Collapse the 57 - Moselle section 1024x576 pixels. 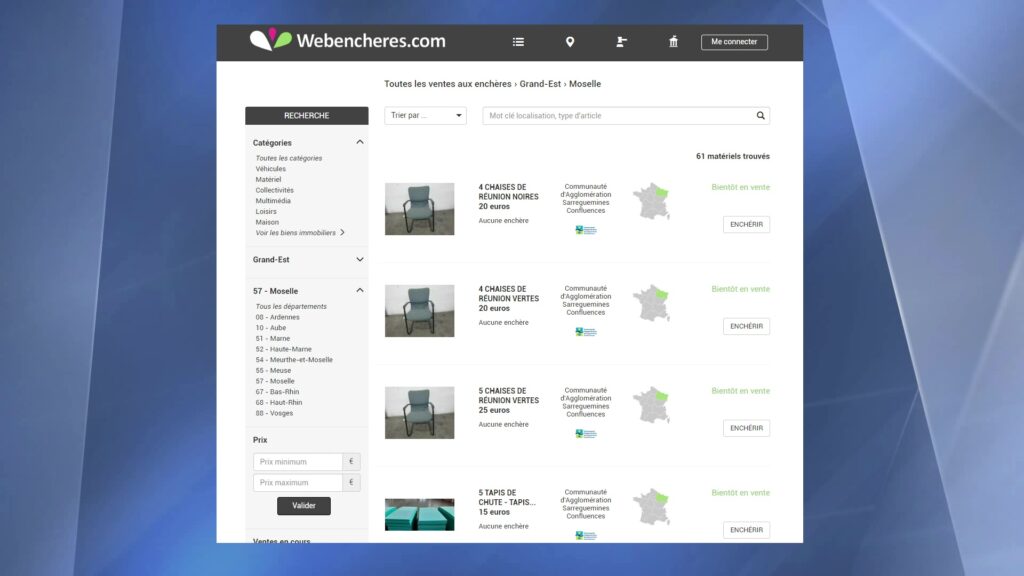point(360,291)
